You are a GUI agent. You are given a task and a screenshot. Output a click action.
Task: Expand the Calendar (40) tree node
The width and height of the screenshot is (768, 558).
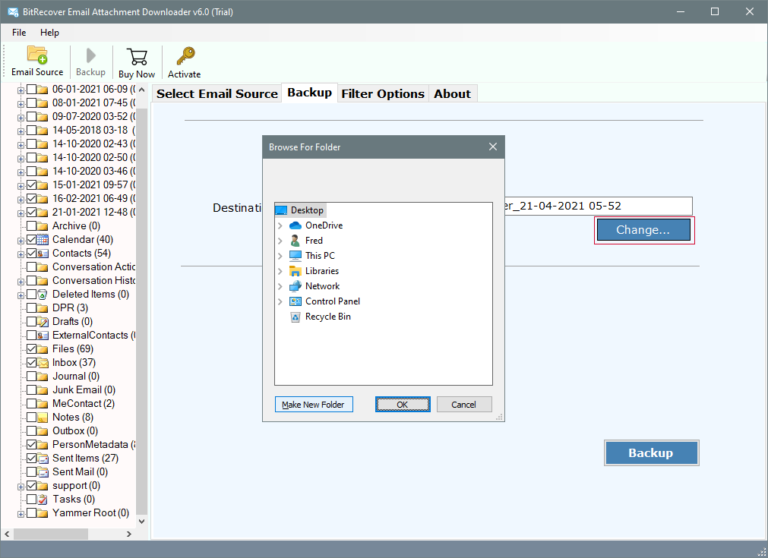[21, 241]
